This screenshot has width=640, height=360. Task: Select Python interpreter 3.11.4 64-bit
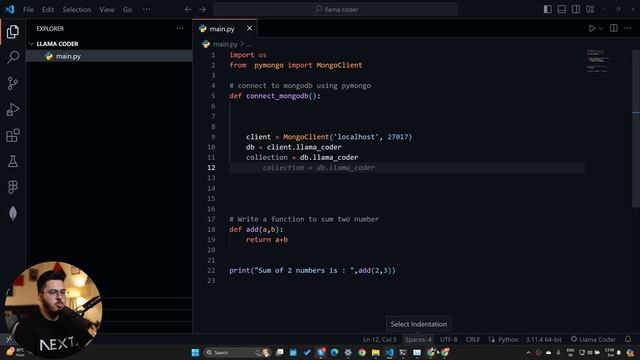[x=543, y=339]
